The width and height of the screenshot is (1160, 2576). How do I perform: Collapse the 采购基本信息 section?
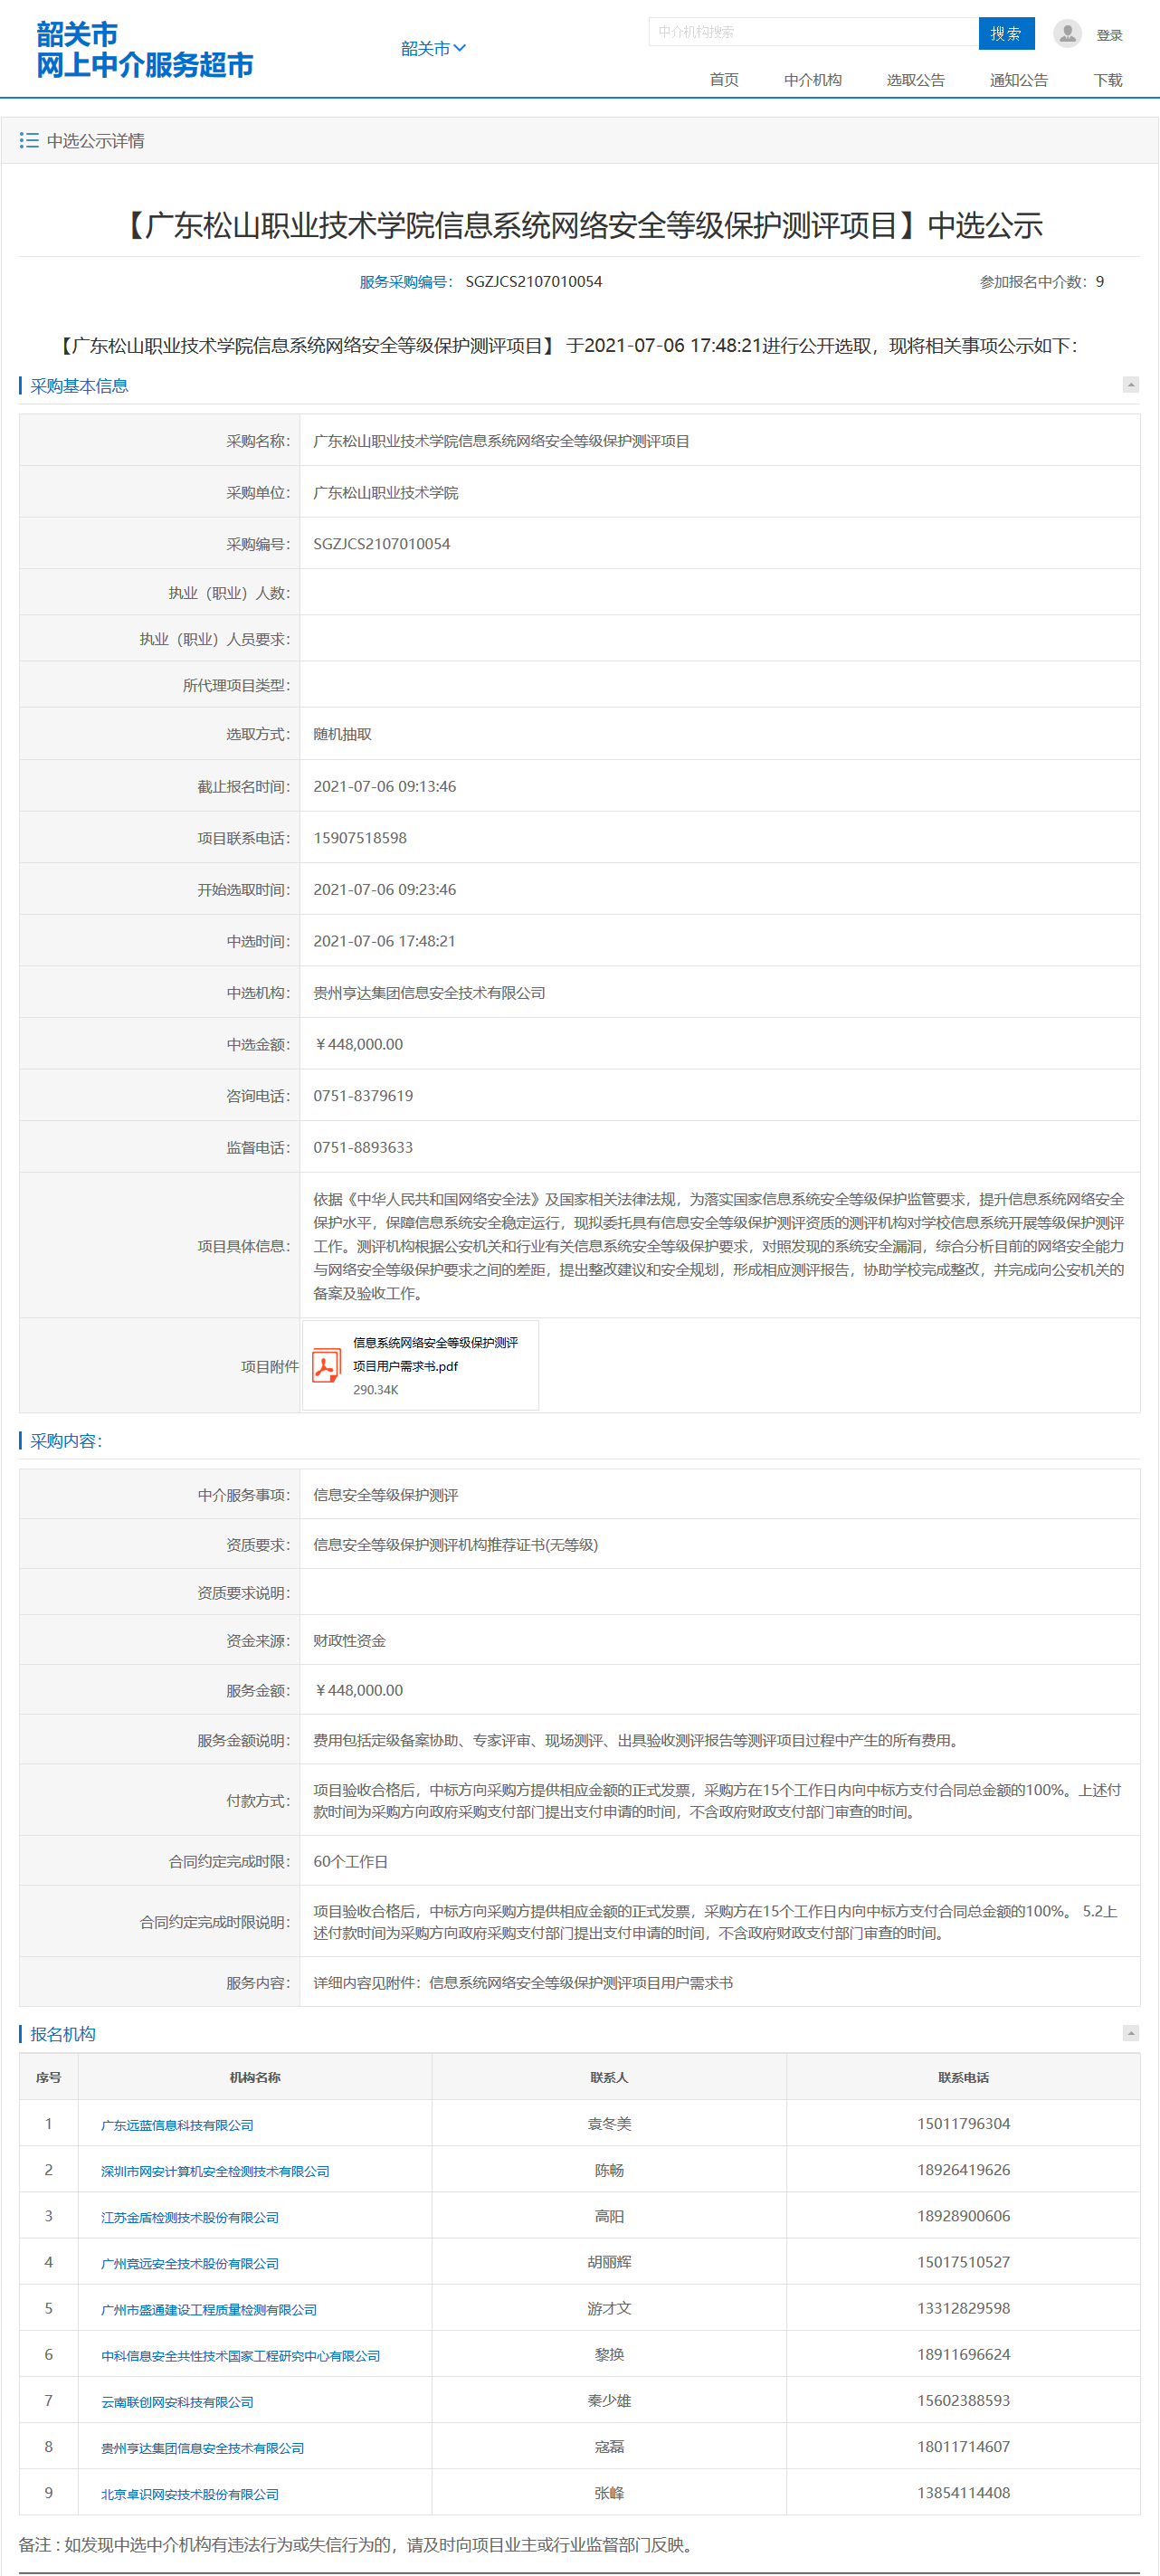tap(1130, 385)
